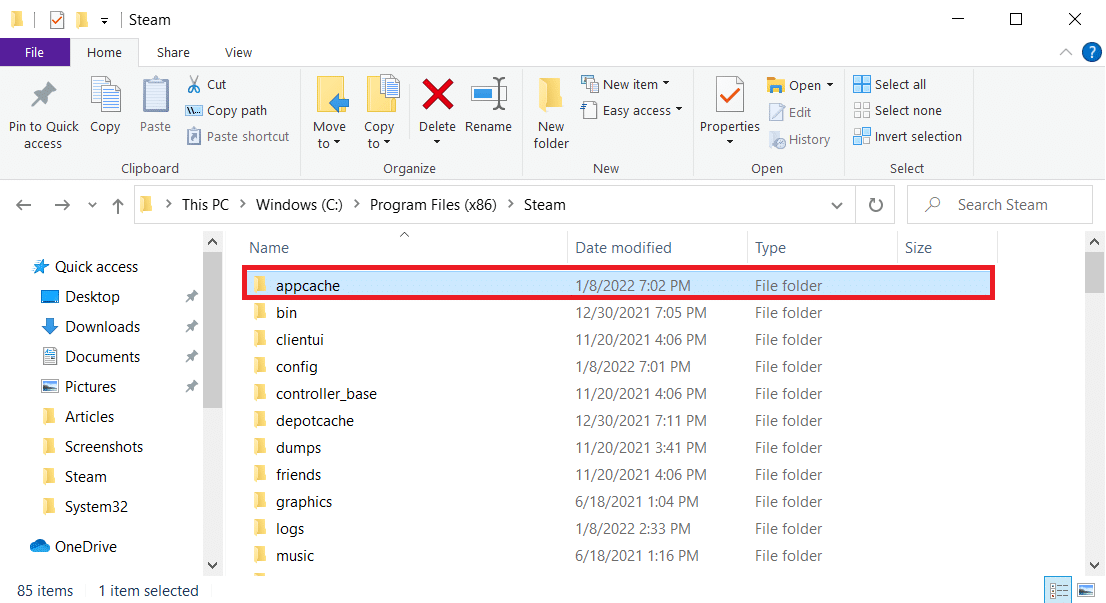1106x603 pixels.
Task: Pin selection to Quick access
Action: pyautogui.click(x=44, y=115)
